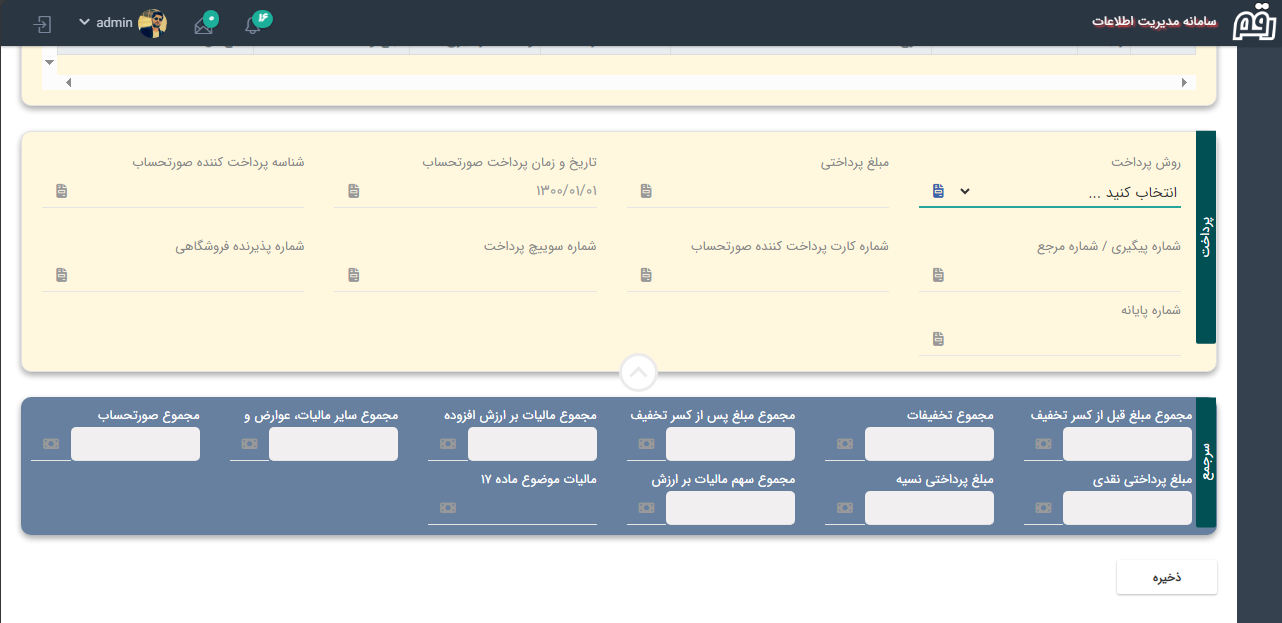Viewport: 1282px width, 623px height.
Task: Click the ذخیره save button
Action: click(1166, 576)
